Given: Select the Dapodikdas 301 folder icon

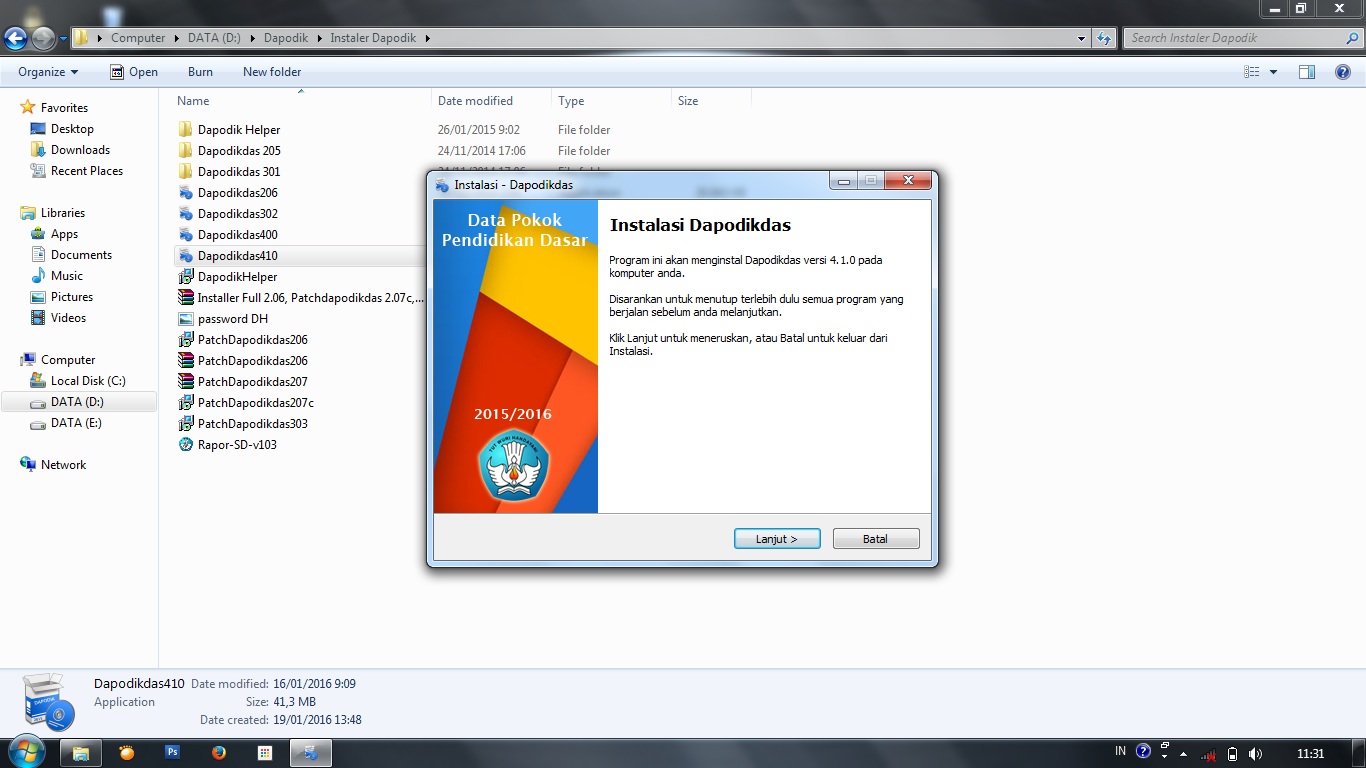Looking at the screenshot, I should (185, 172).
